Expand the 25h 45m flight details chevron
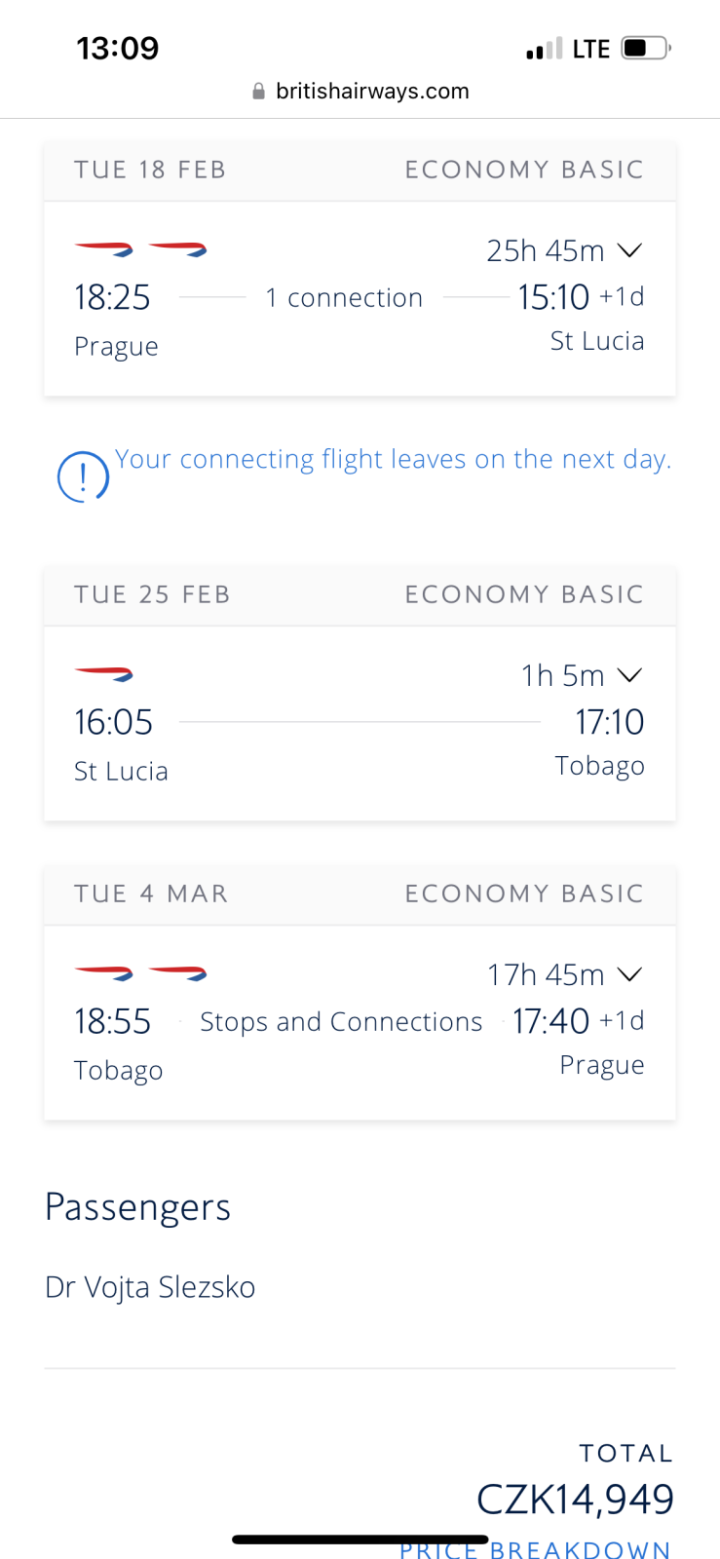Viewport: 720px width, 1559px height. pos(629,250)
